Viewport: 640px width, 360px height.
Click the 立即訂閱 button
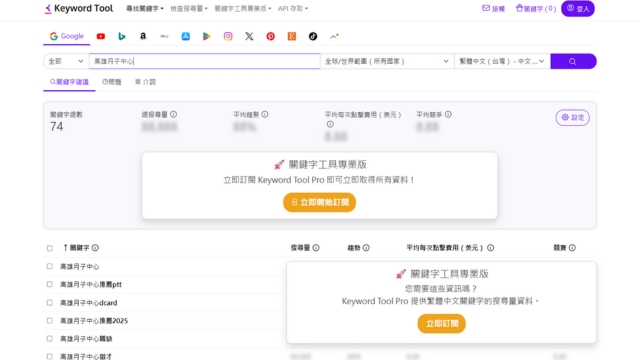pos(442,324)
